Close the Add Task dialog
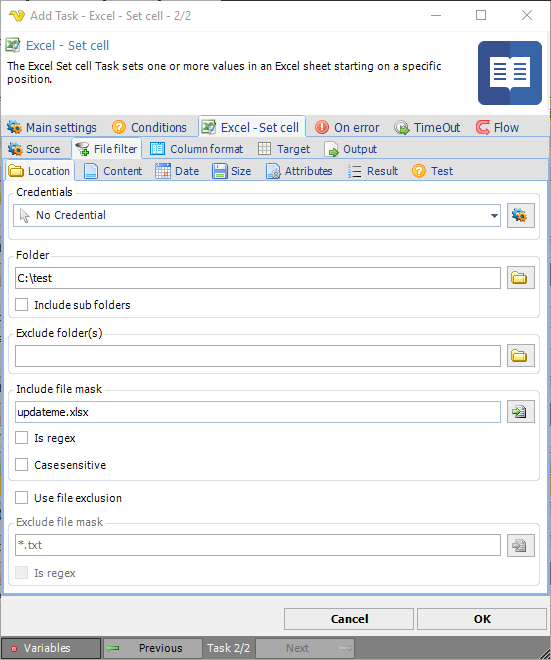The height and width of the screenshot is (660, 551). (527, 16)
